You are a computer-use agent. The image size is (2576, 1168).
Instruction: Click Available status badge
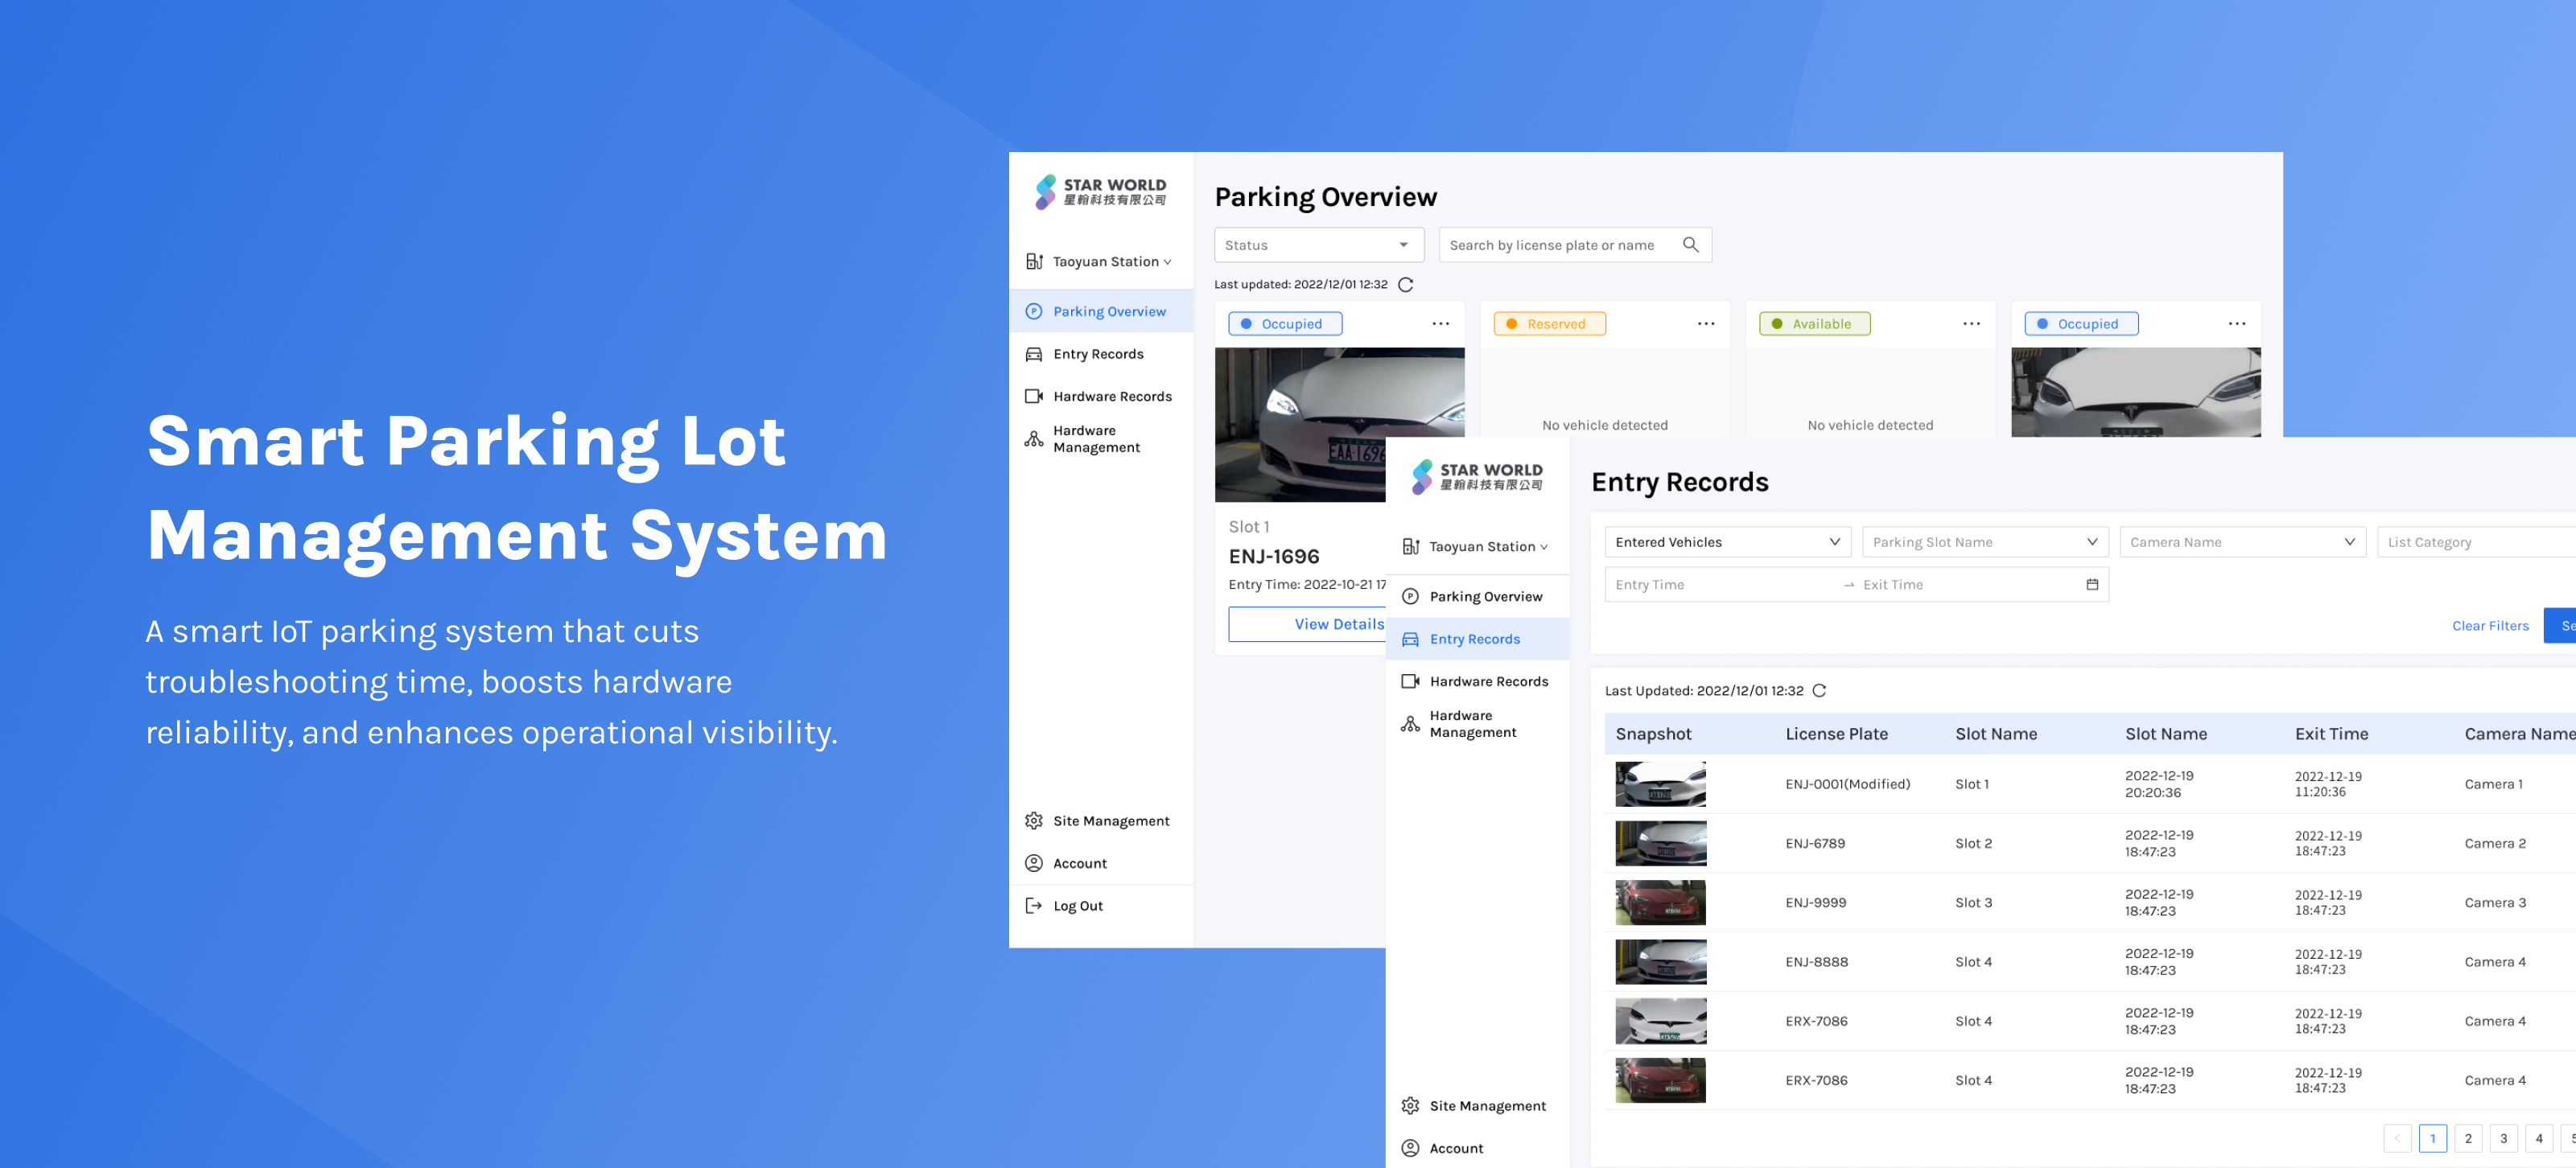coord(1814,324)
